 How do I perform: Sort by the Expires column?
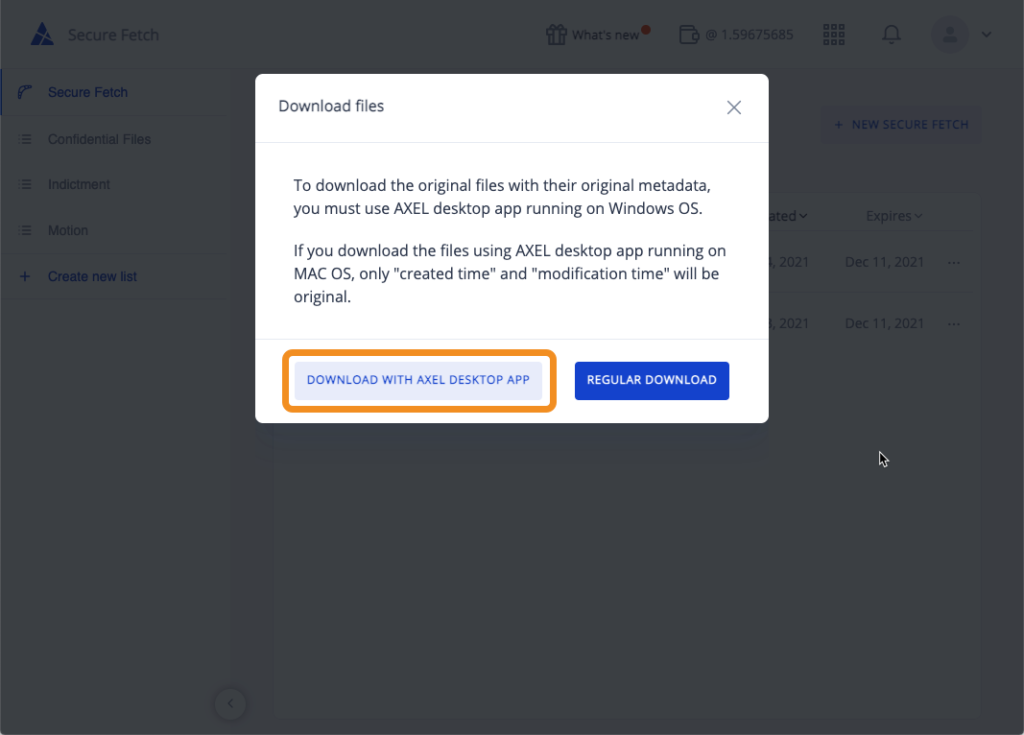(x=894, y=216)
